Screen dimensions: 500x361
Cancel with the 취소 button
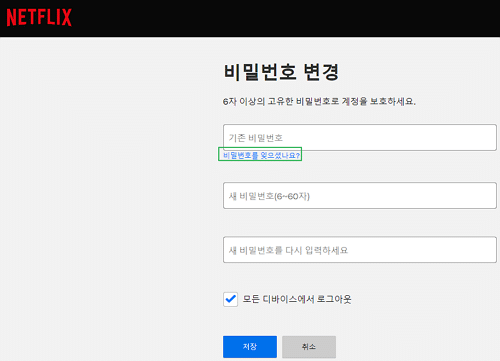coord(309,347)
